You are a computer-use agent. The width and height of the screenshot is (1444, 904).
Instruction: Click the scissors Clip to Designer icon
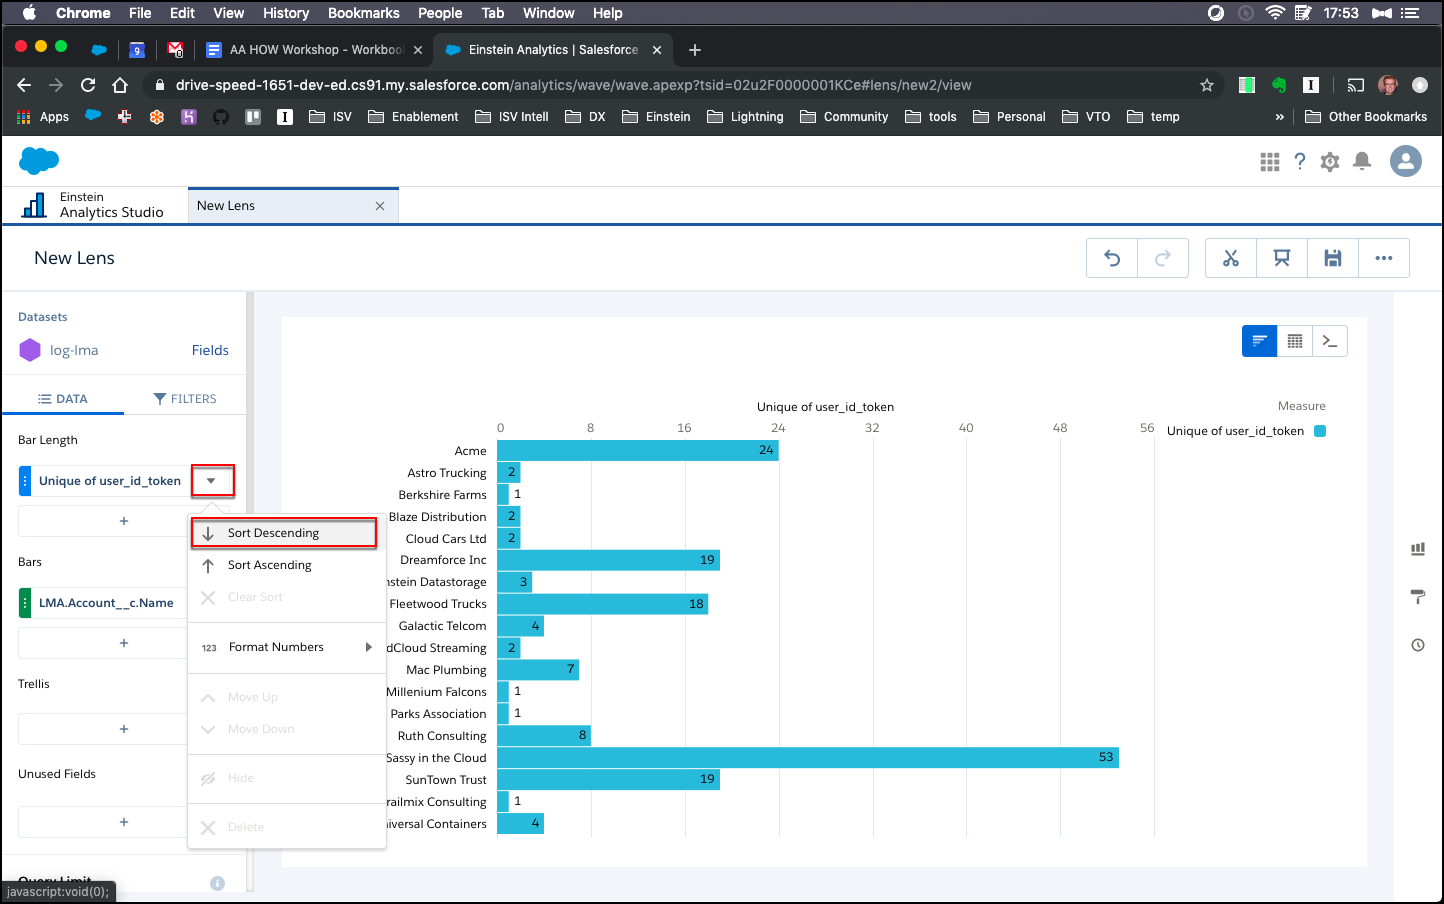(1231, 258)
